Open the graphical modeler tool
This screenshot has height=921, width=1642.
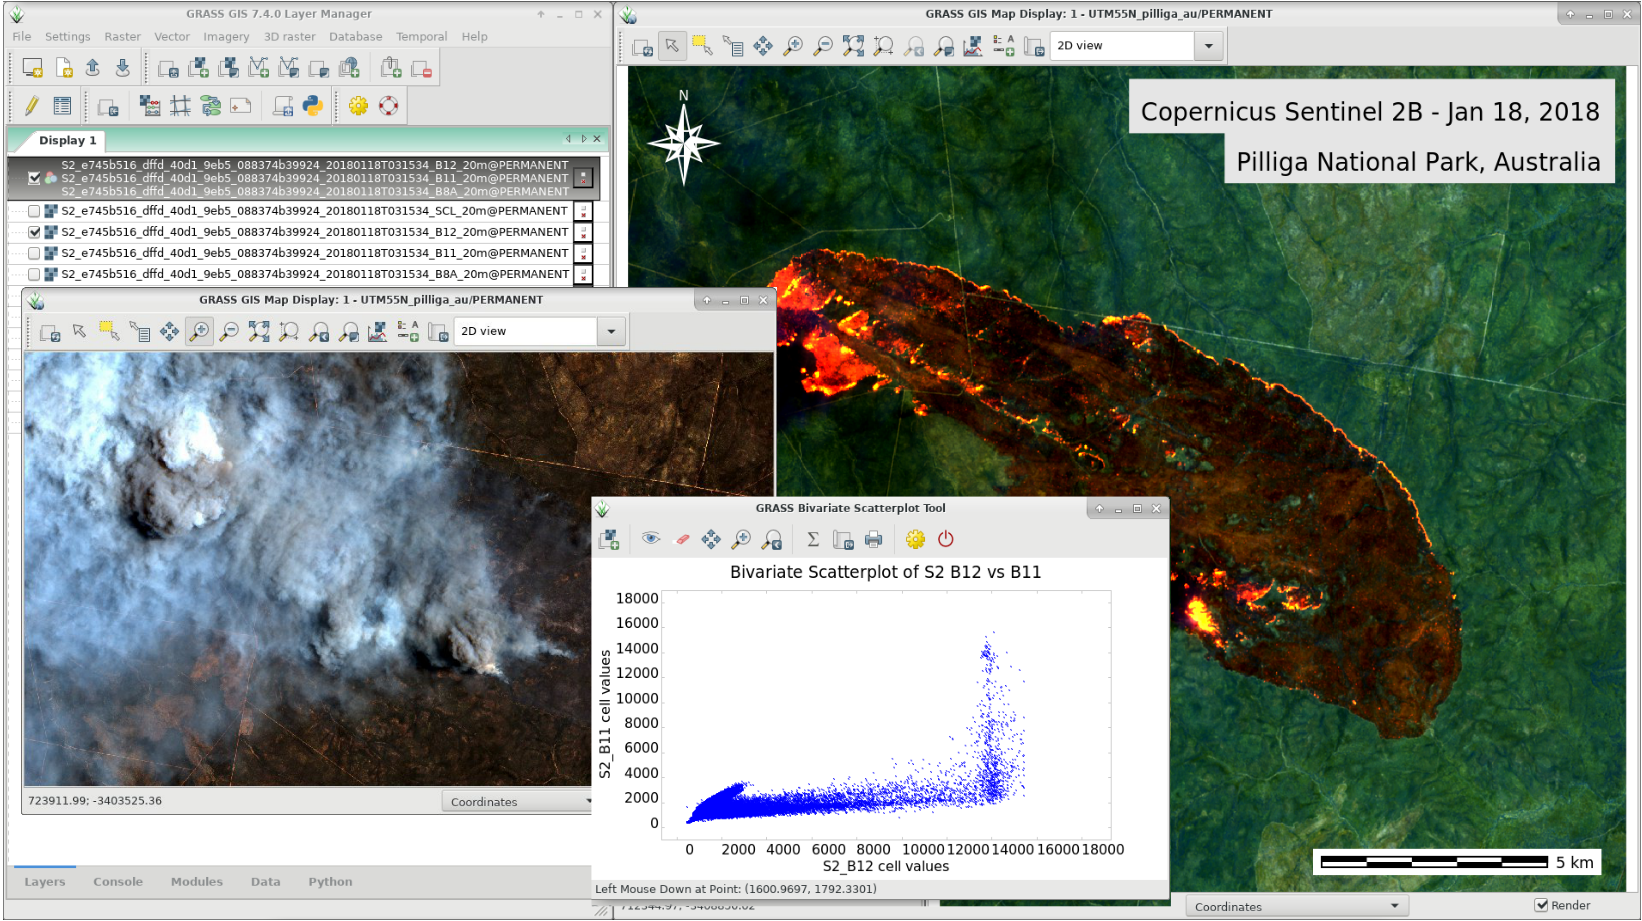pyautogui.click(x=210, y=106)
